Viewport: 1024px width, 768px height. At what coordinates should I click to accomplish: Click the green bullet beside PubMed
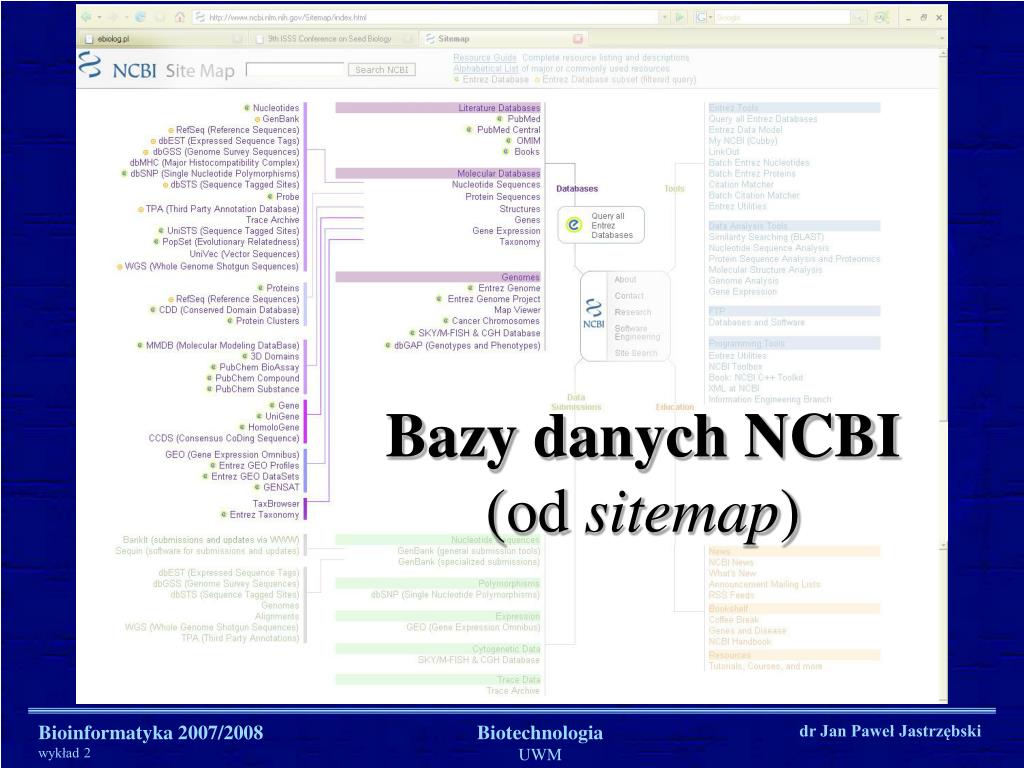499,119
